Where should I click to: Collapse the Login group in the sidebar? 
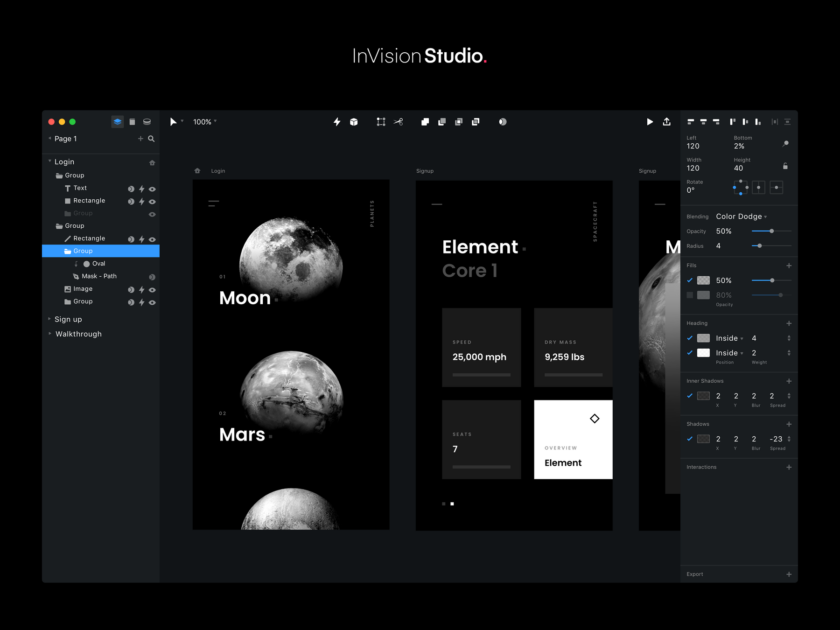click(48, 161)
